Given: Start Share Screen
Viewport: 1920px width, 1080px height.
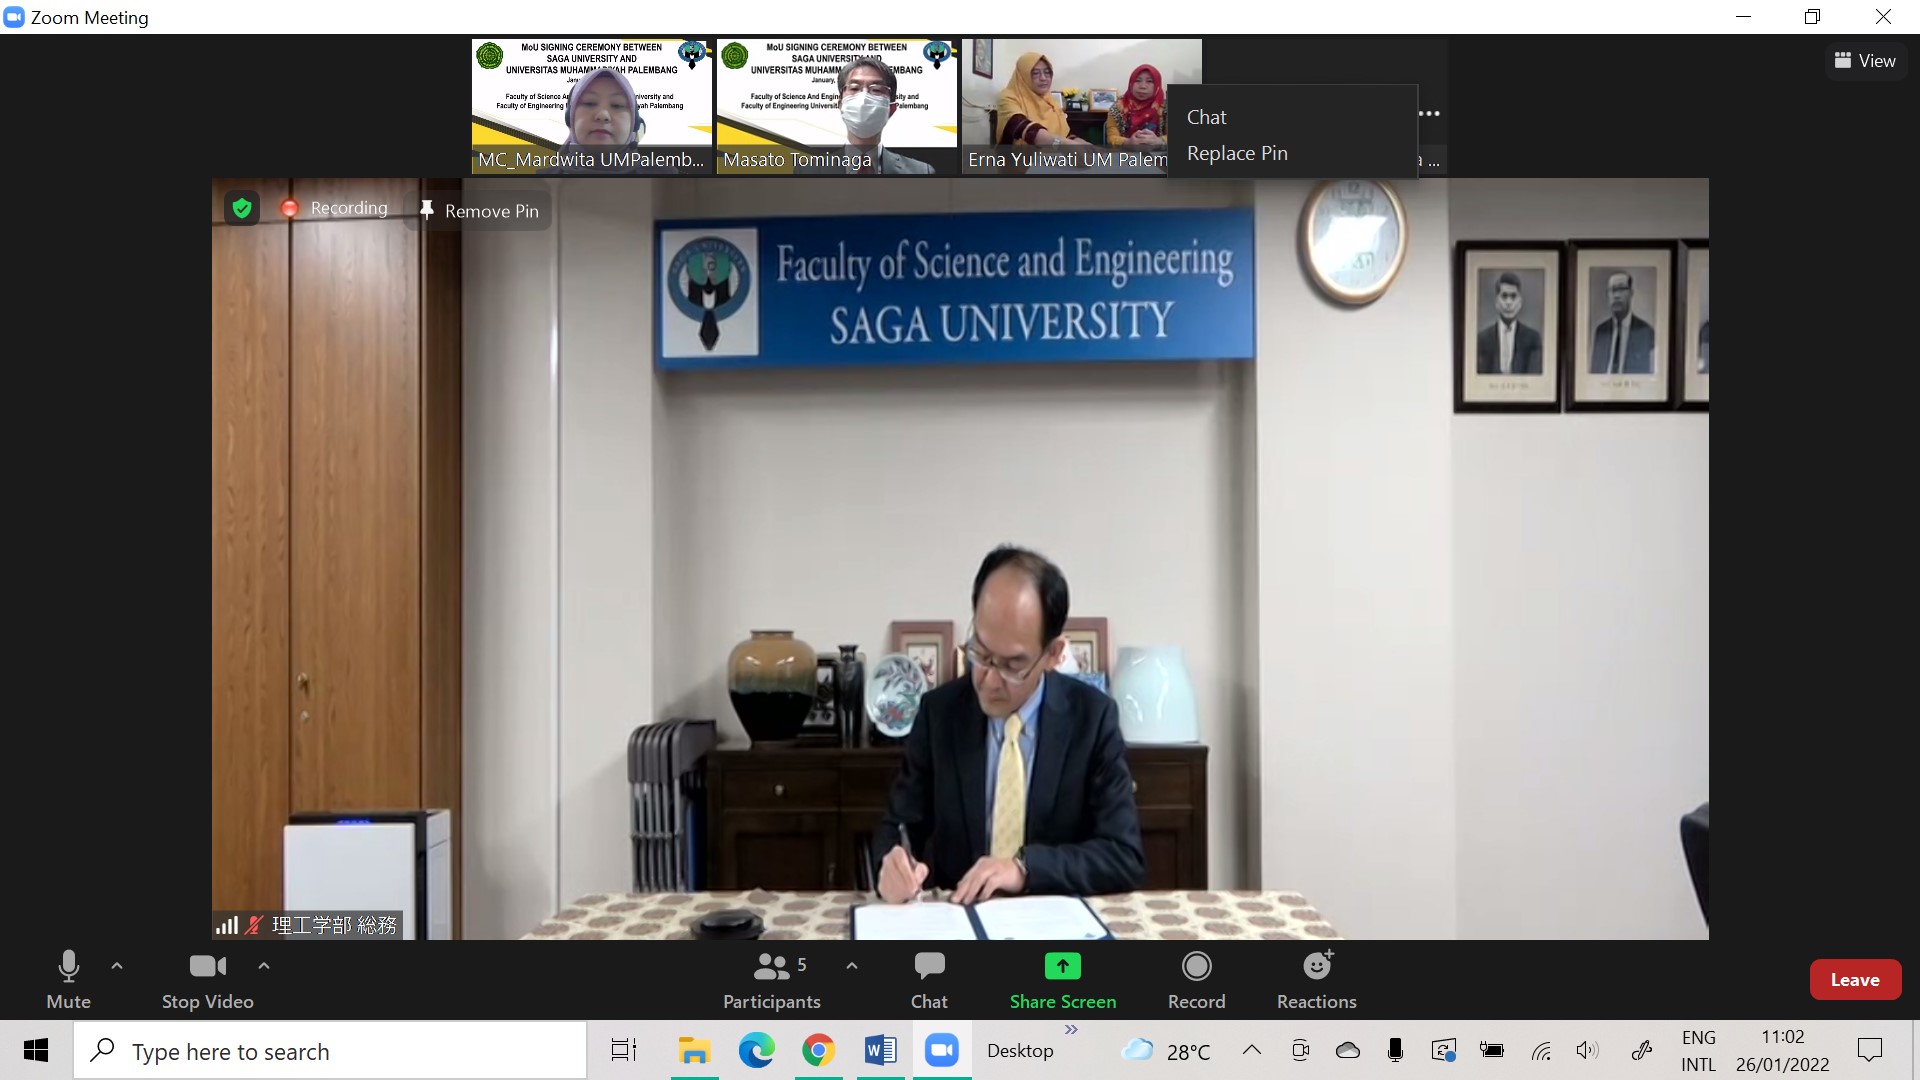Looking at the screenshot, I should point(1062,980).
